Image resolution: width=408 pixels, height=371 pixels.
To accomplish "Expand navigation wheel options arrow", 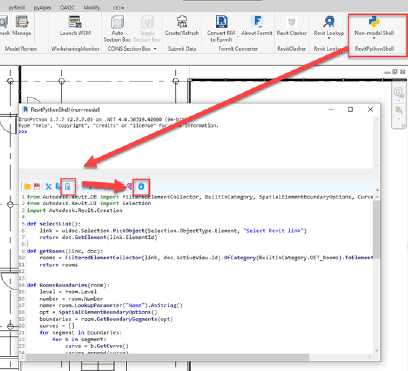I will (x=399, y=100).
